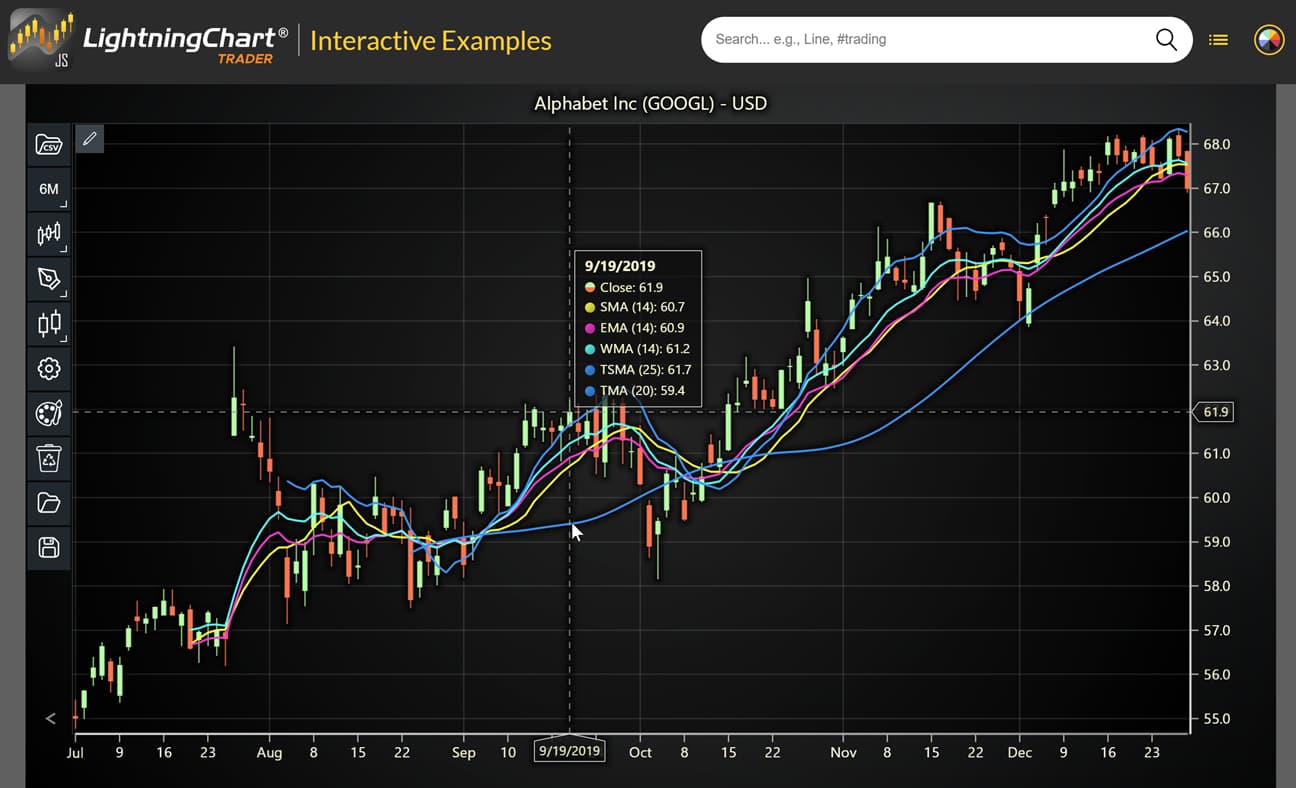Open a saved chart with the folder icon
The height and width of the screenshot is (788, 1296).
[x=49, y=502]
